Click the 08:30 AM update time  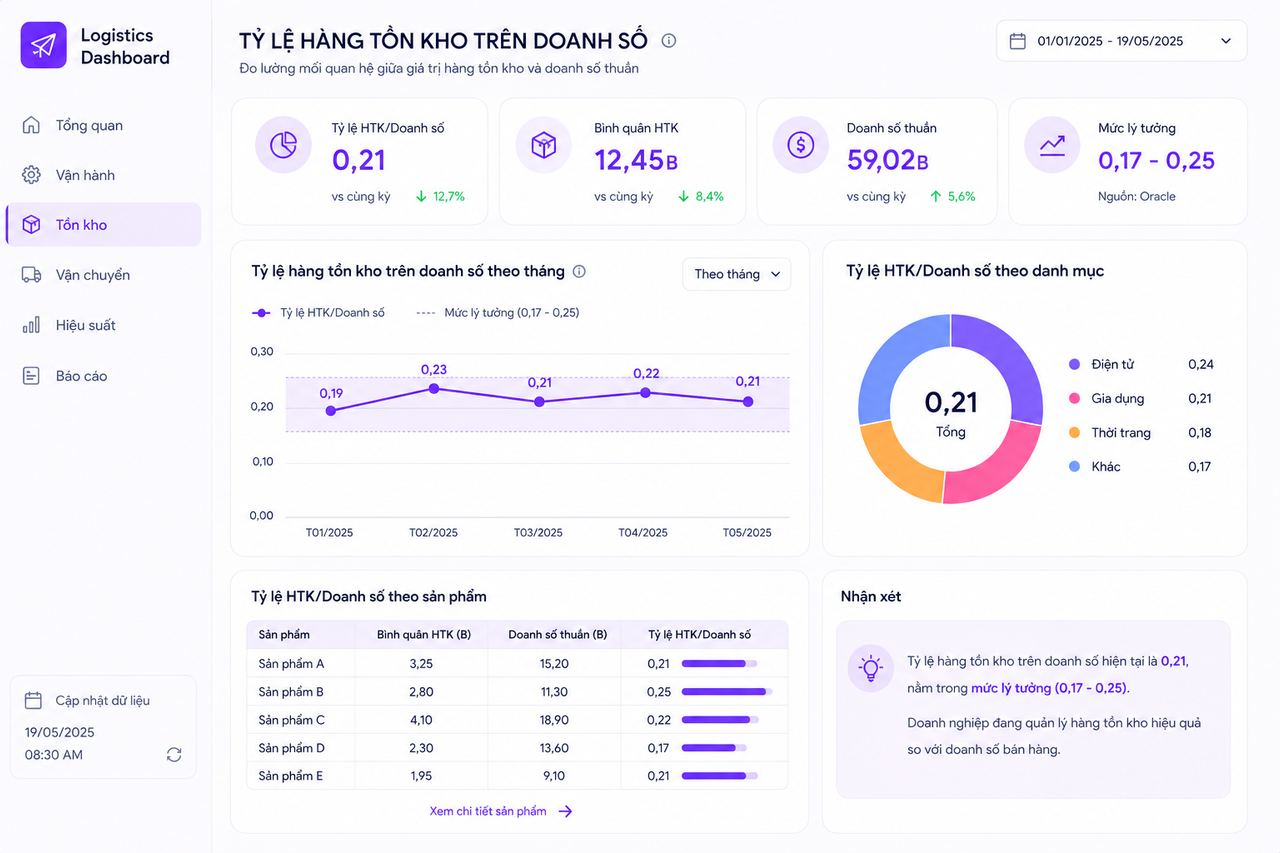tap(54, 755)
